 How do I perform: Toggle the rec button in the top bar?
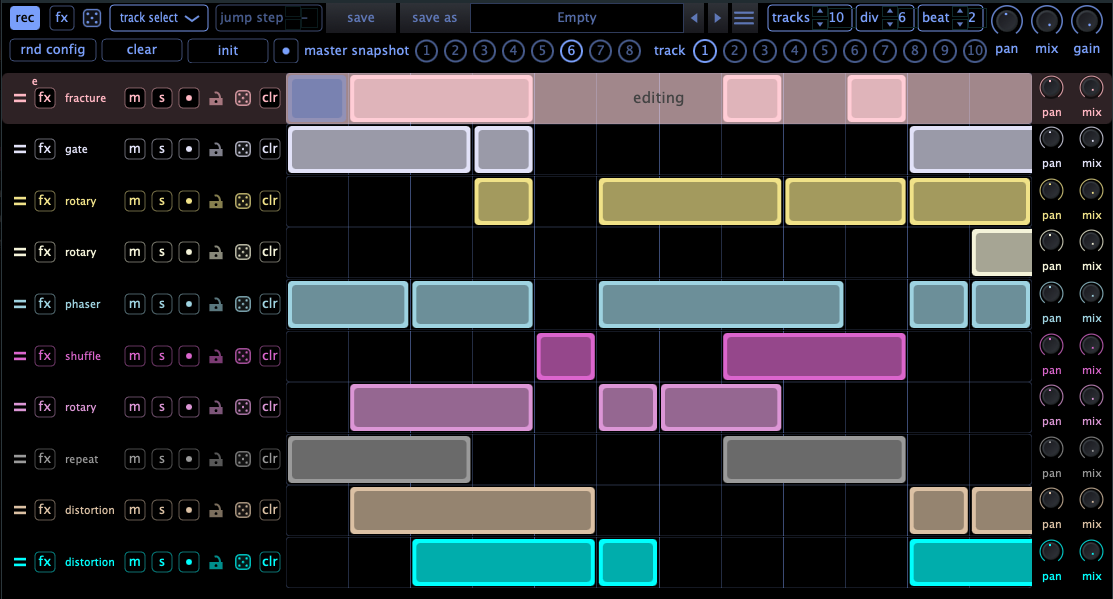25,18
